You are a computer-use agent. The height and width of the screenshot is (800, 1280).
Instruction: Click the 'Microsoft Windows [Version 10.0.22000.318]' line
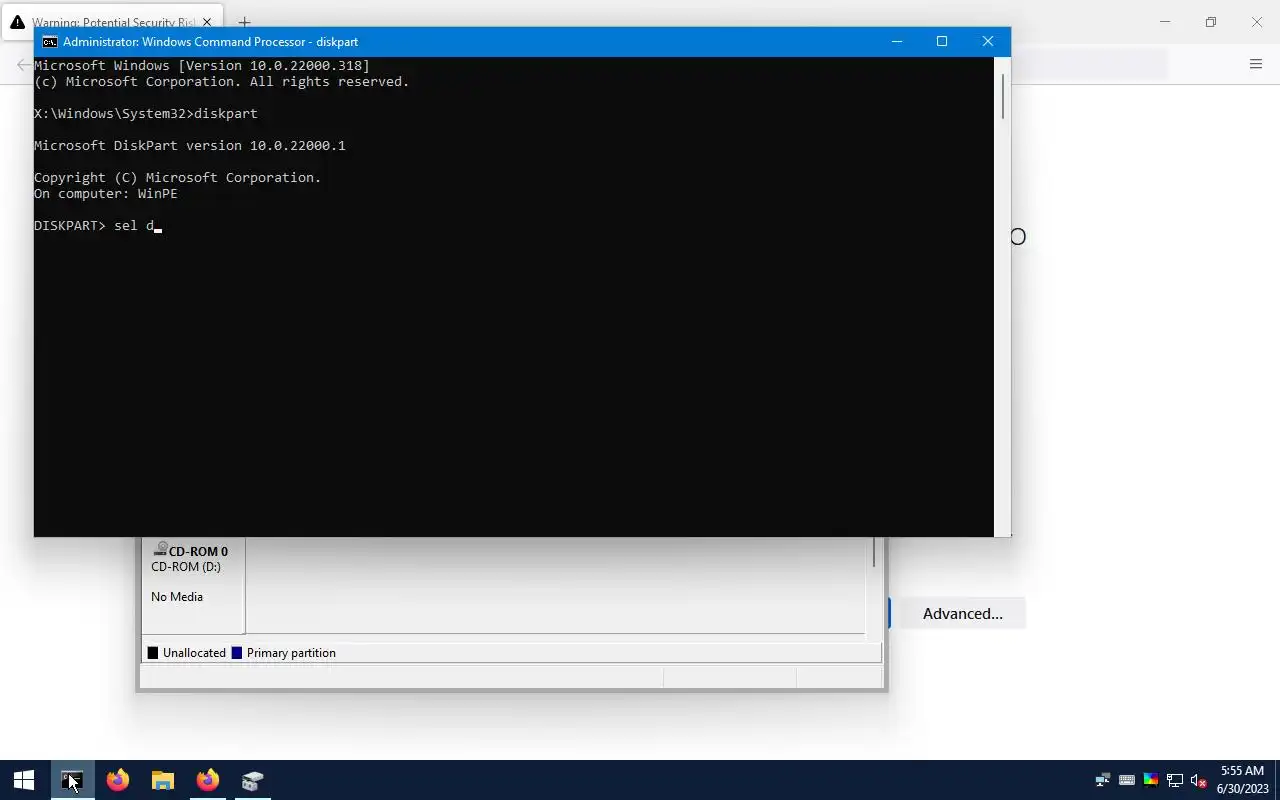(202, 66)
